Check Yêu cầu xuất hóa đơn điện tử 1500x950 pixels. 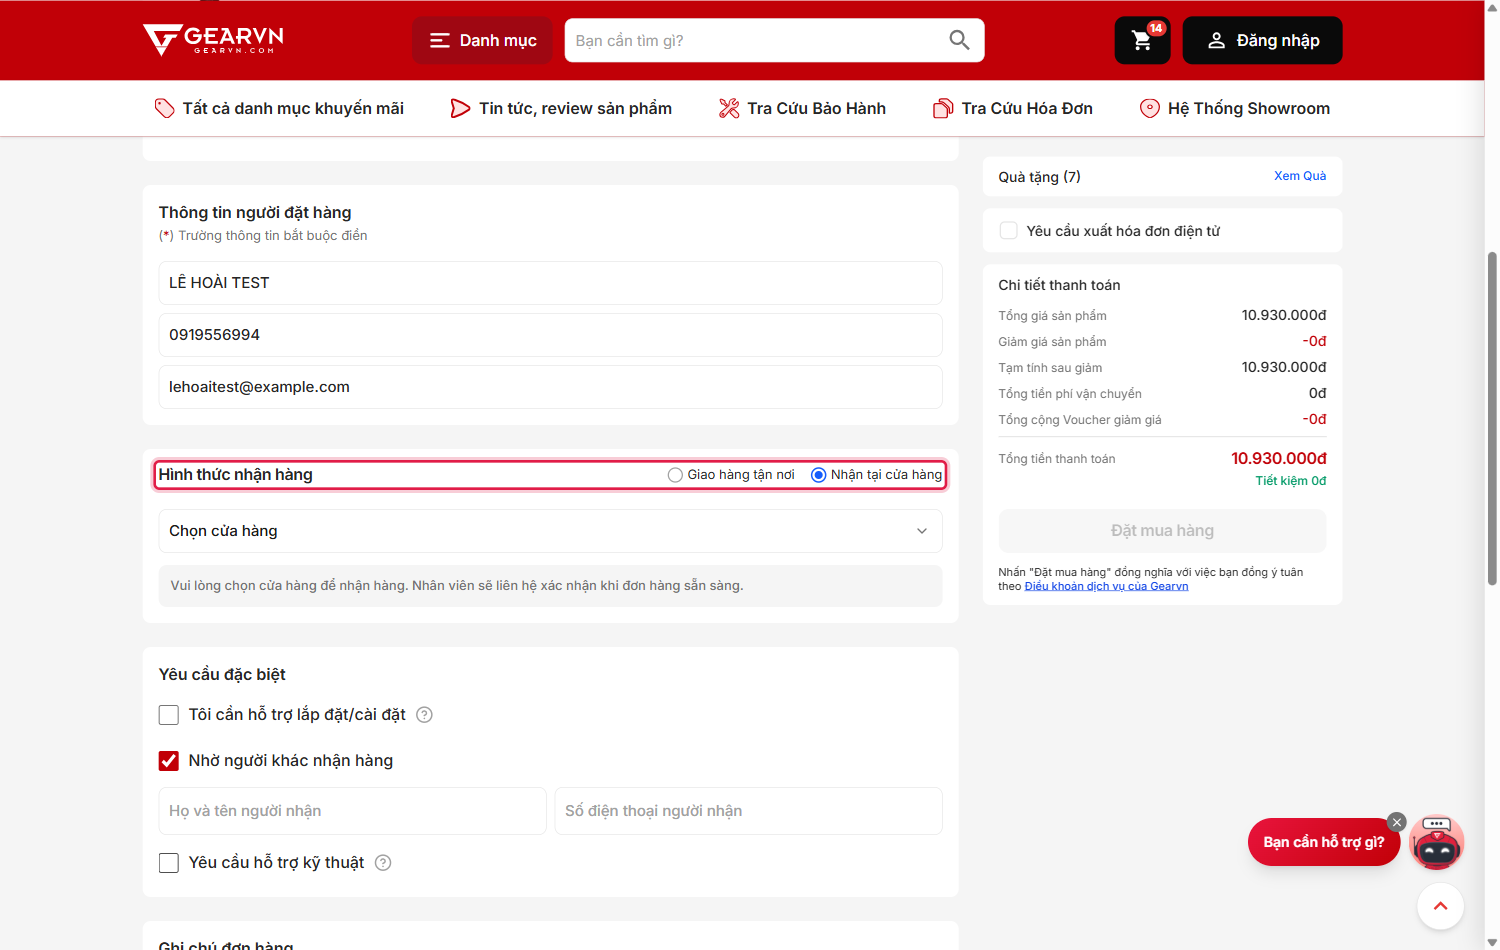[1009, 231]
